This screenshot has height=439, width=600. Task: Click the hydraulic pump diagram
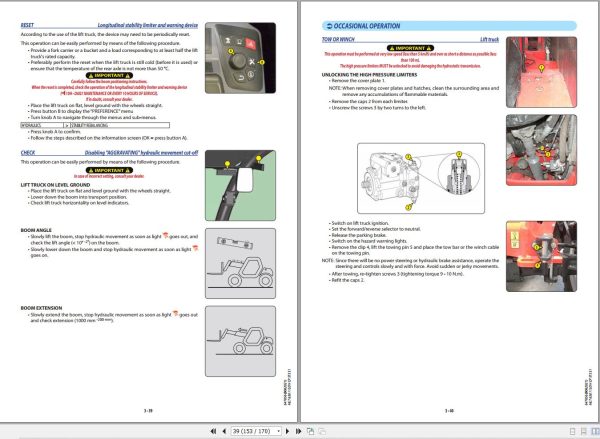pos(421,178)
